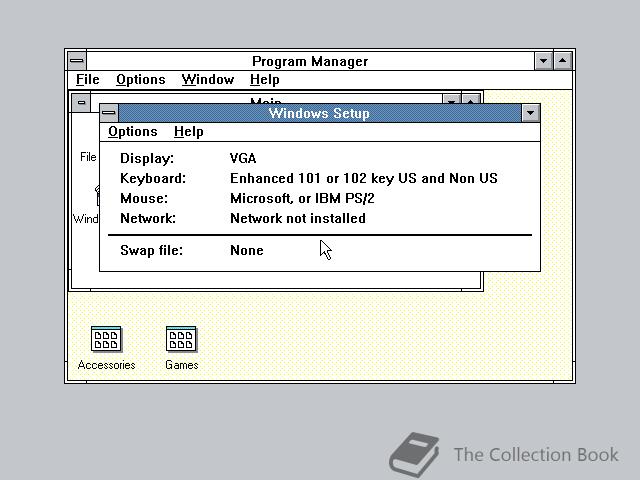Open the Main group window control-menu box
640x480 pixels.
coord(81,102)
